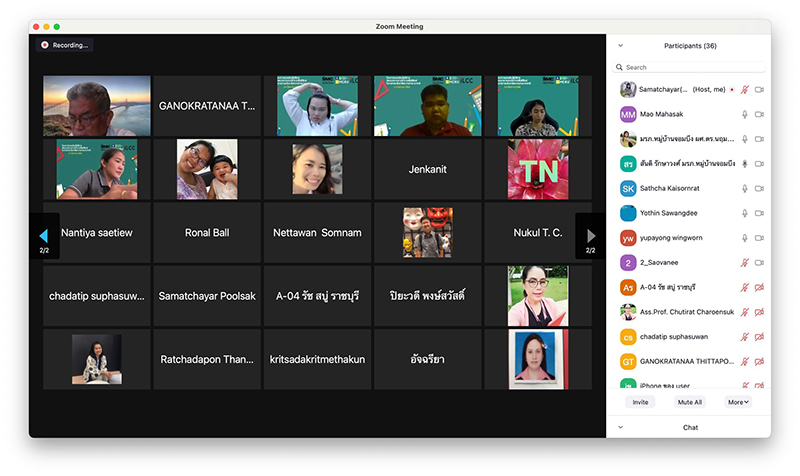Click Yothin Sawangdee's microphone icon
800x476 pixels.
pos(745,213)
